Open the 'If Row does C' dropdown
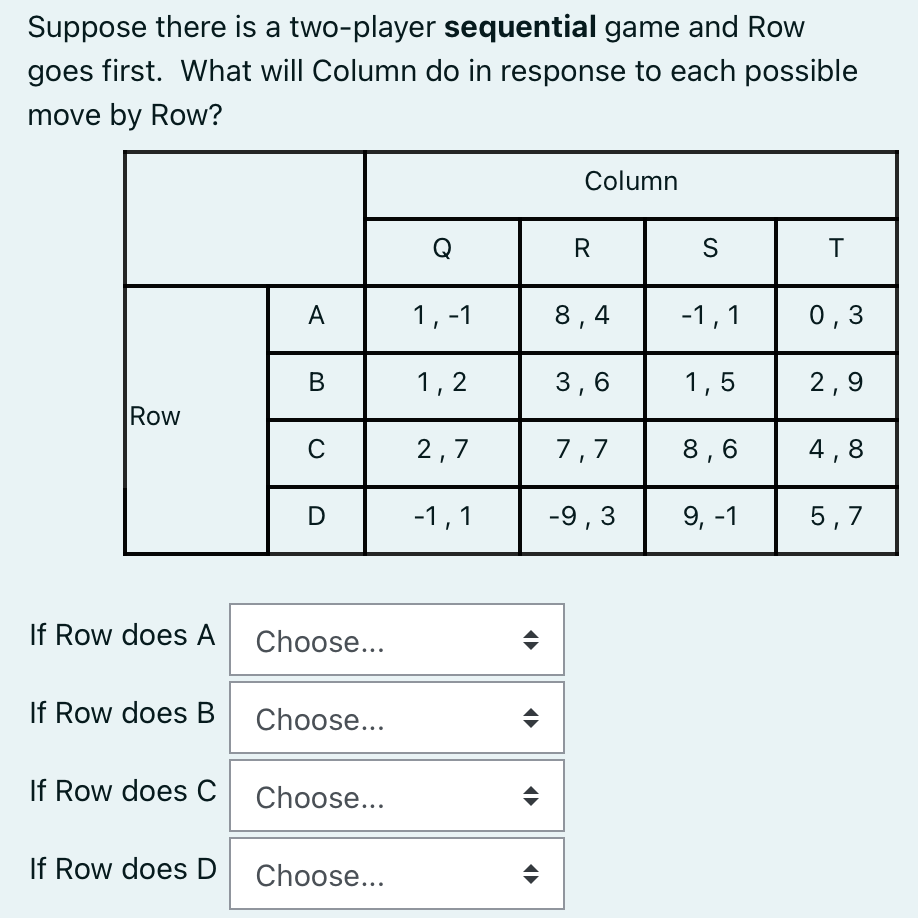Image resolution: width=918 pixels, height=918 pixels. click(397, 796)
